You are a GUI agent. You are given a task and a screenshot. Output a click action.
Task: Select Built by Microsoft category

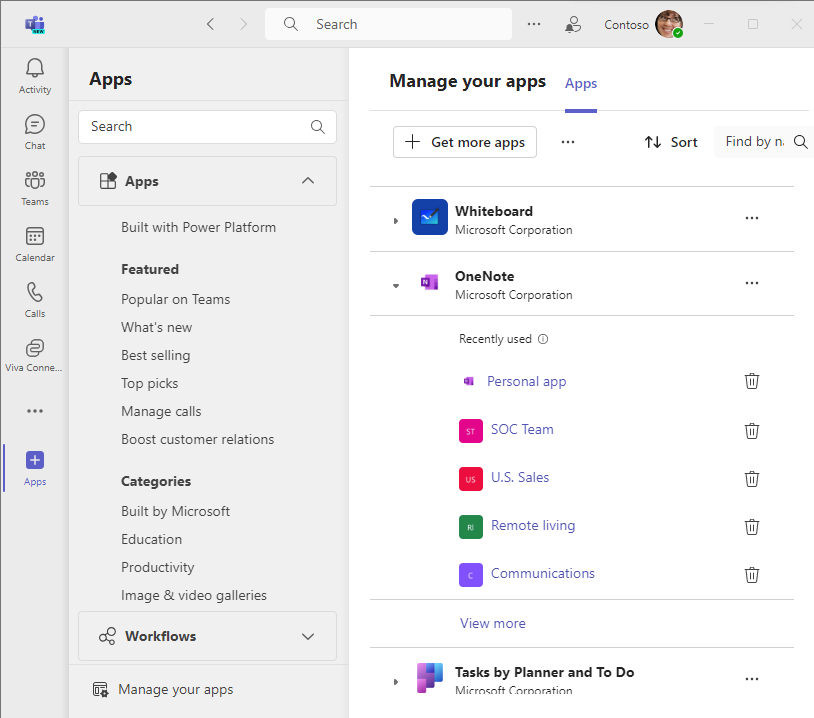(175, 511)
